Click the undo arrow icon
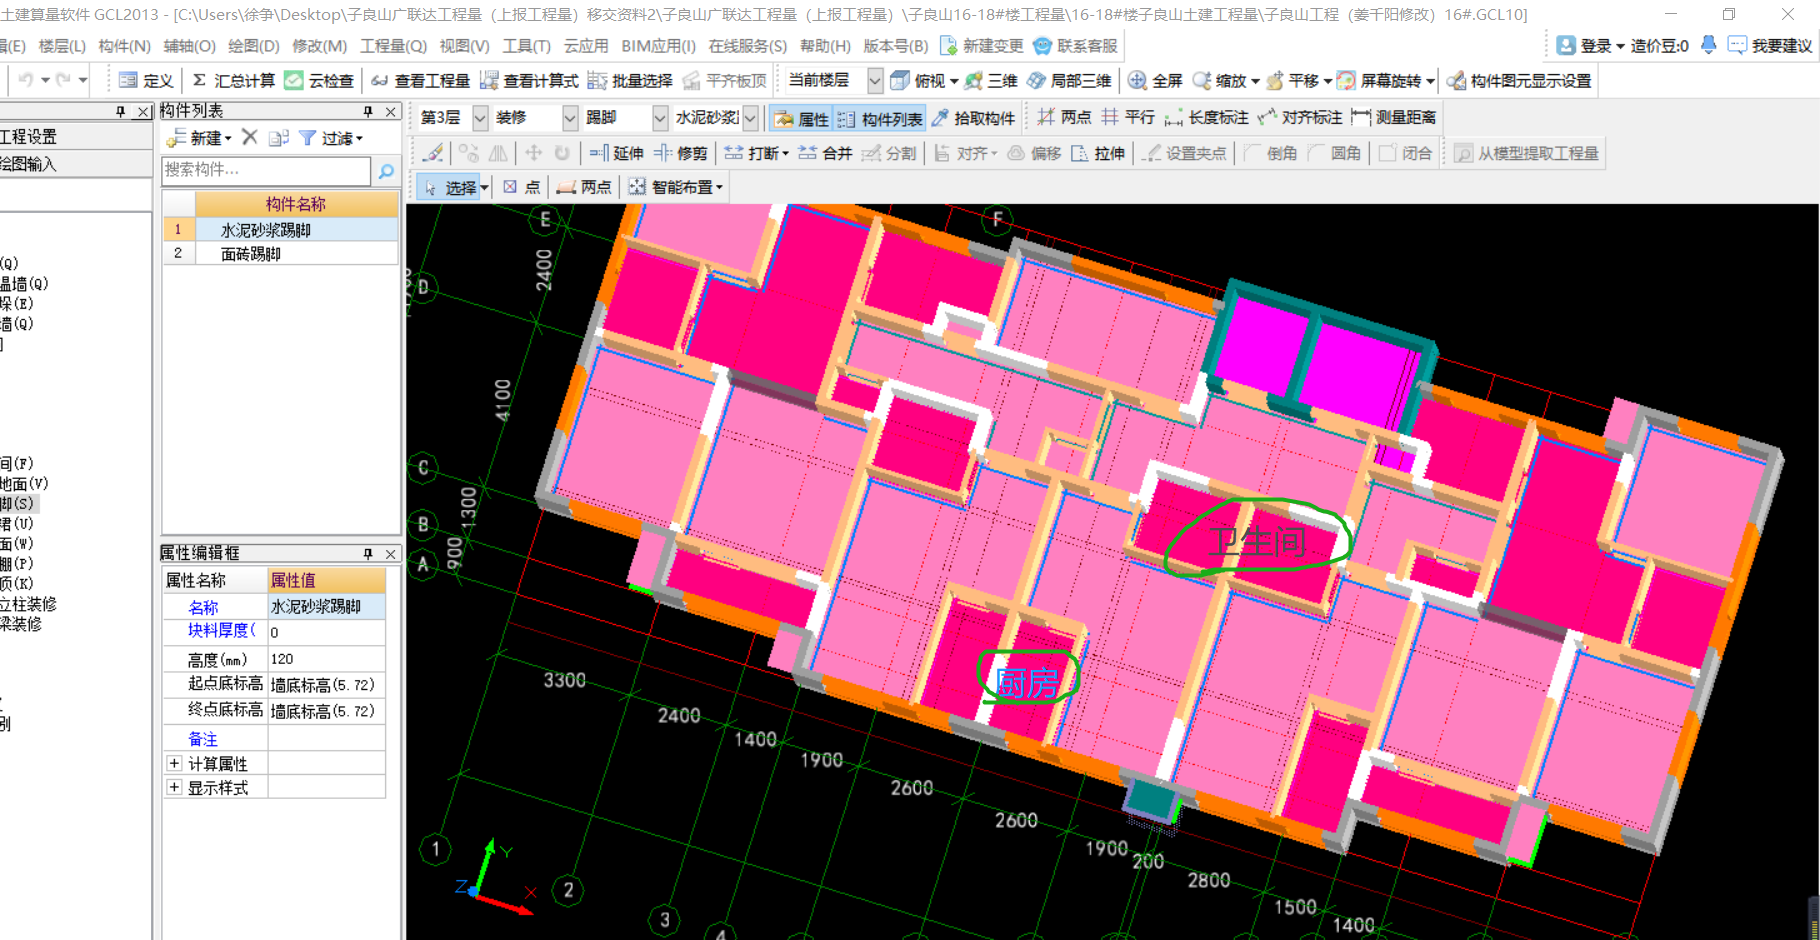Screen dimensions: 1820x940 coord(25,81)
